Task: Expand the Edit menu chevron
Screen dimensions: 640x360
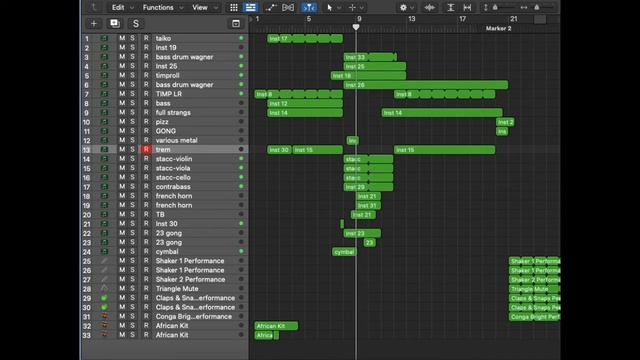Action: click(131, 8)
